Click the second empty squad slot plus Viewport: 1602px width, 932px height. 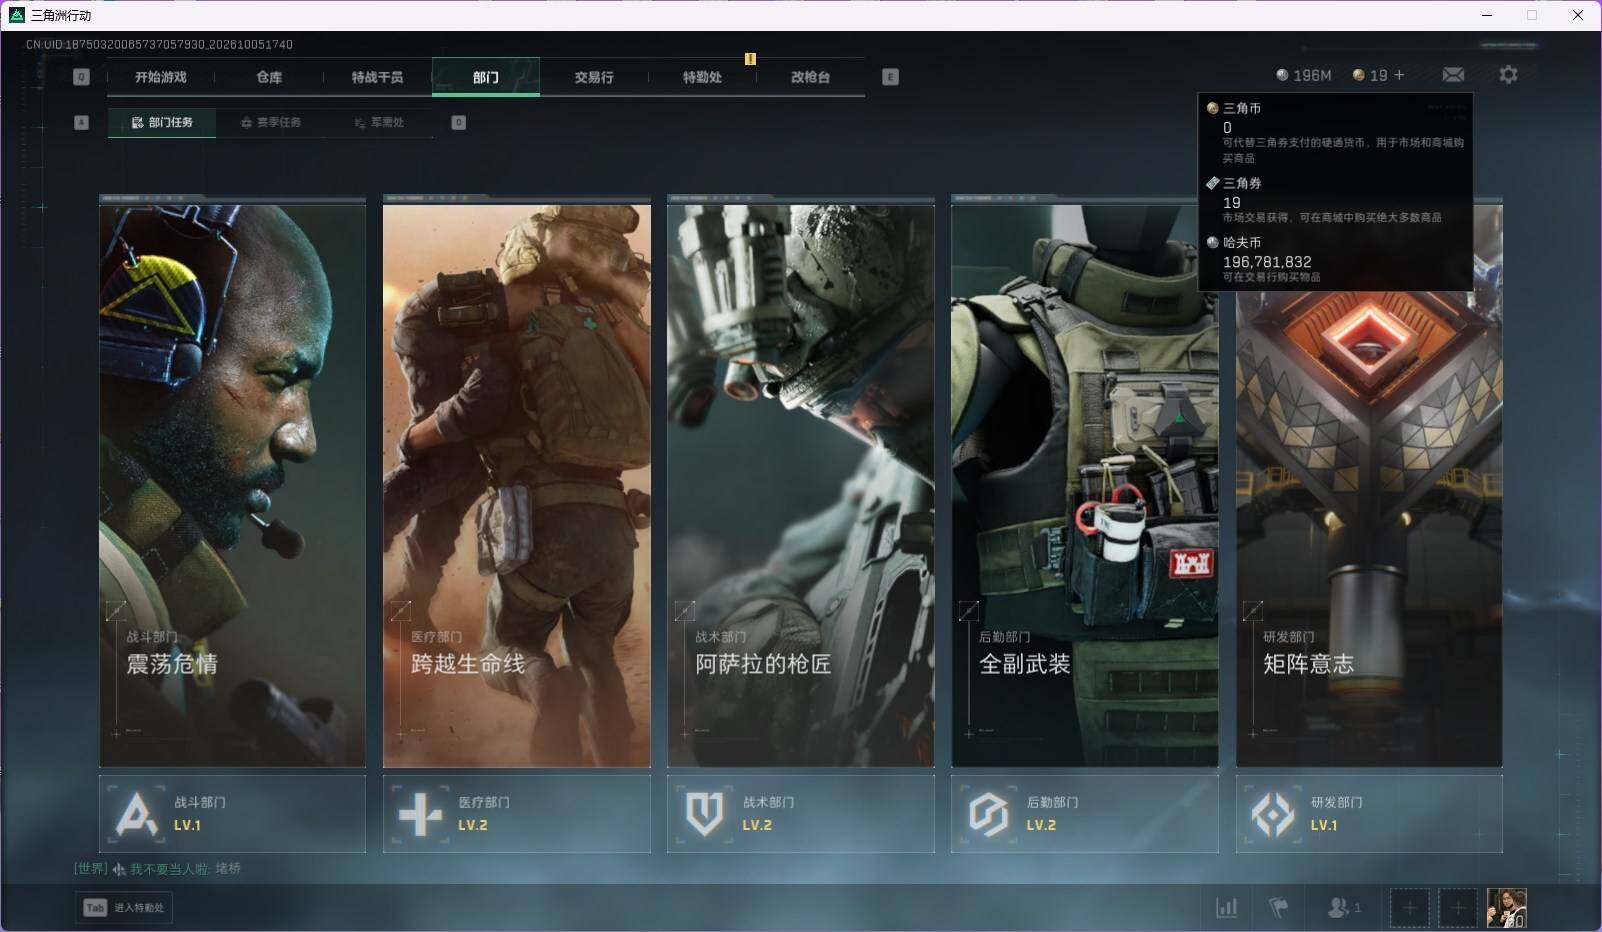point(1458,908)
